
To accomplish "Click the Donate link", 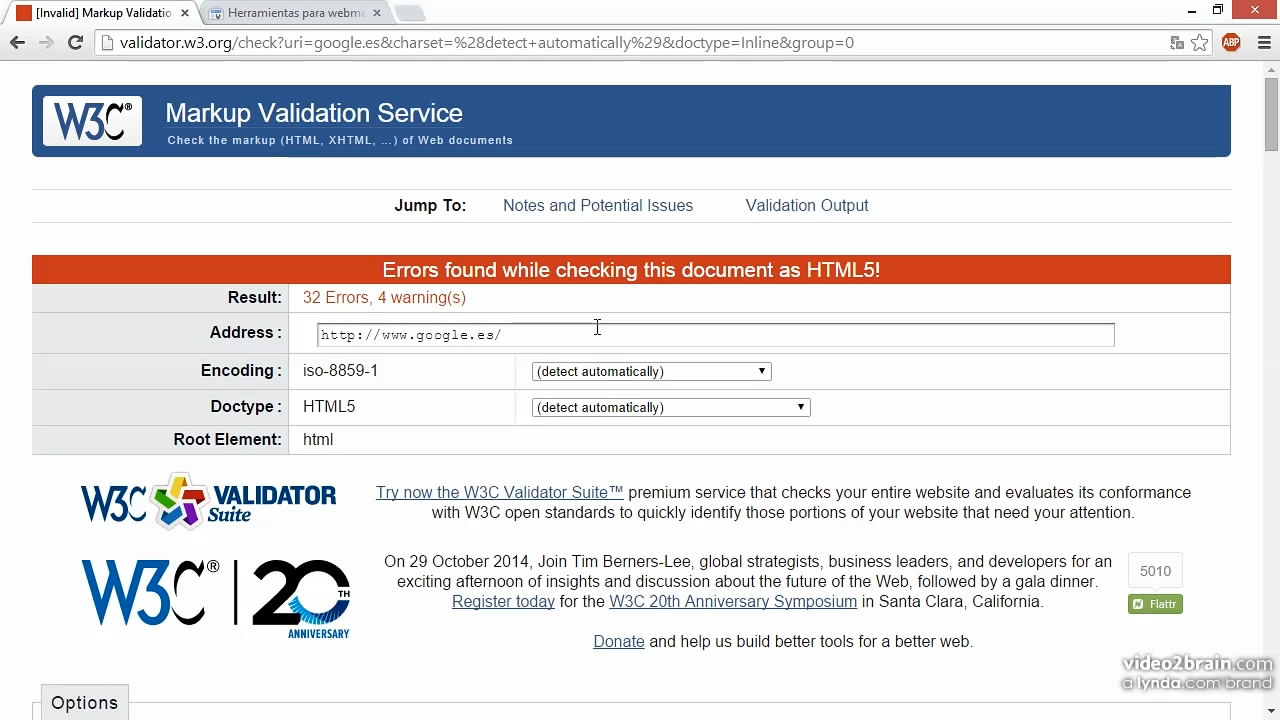I will (x=619, y=641).
